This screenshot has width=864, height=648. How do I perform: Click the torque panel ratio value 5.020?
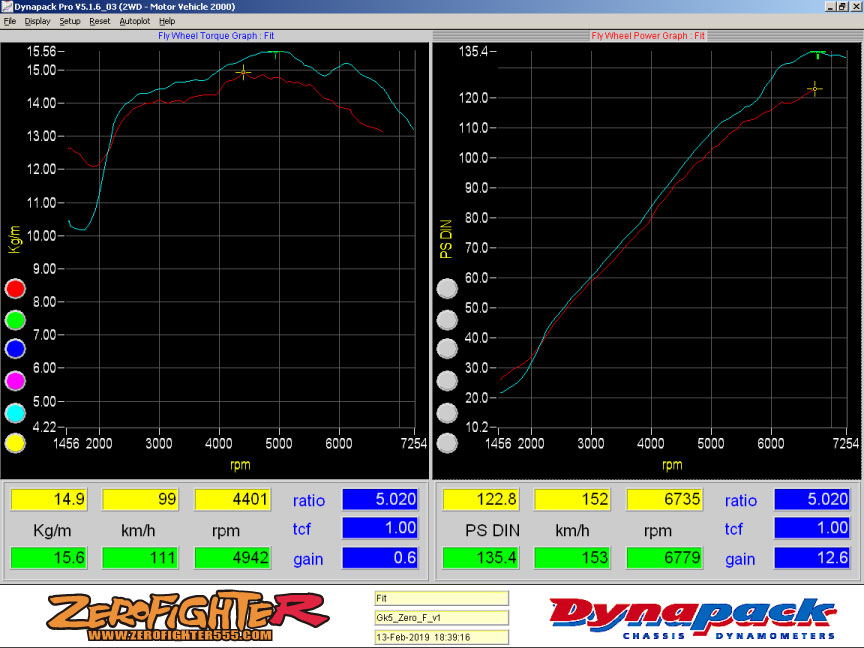coord(381,500)
